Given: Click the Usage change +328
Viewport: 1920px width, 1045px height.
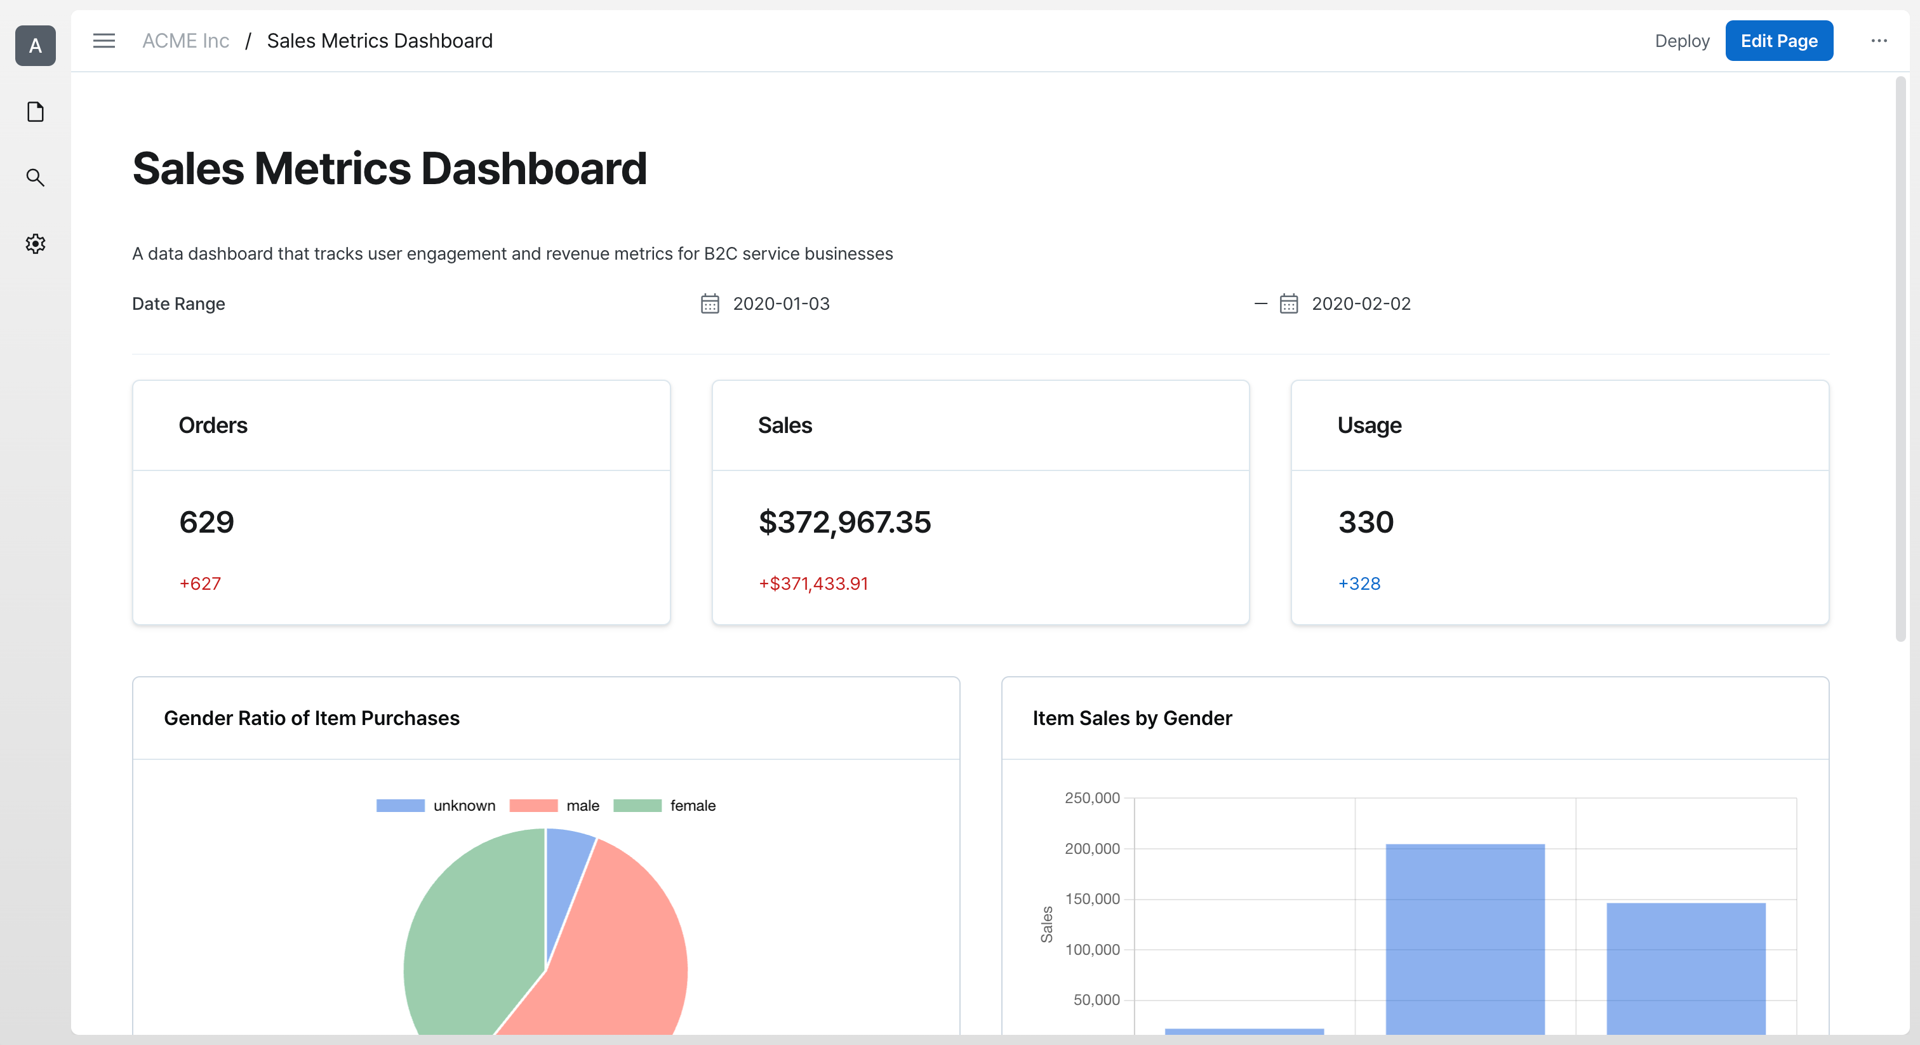Looking at the screenshot, I should click(1359, 584).
